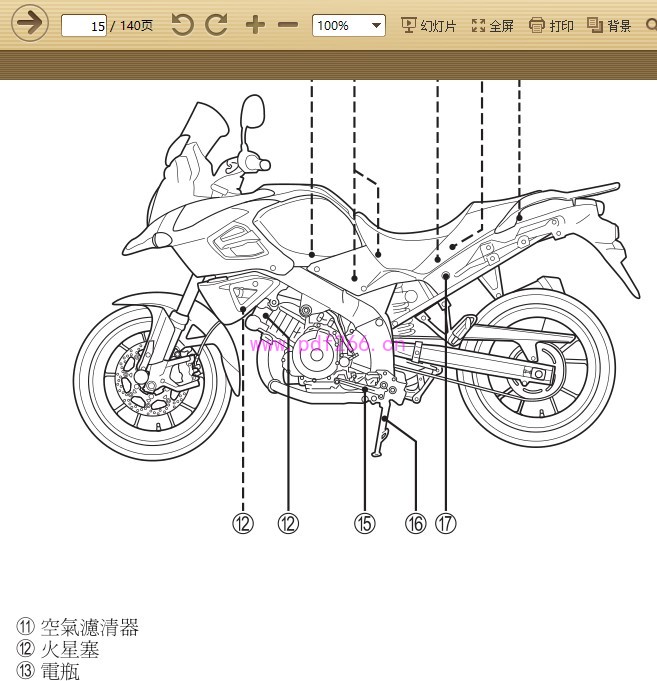Select the legend text '⑫ 火星塞'
This screenshot has width=657, height=681.
(58, 649)
